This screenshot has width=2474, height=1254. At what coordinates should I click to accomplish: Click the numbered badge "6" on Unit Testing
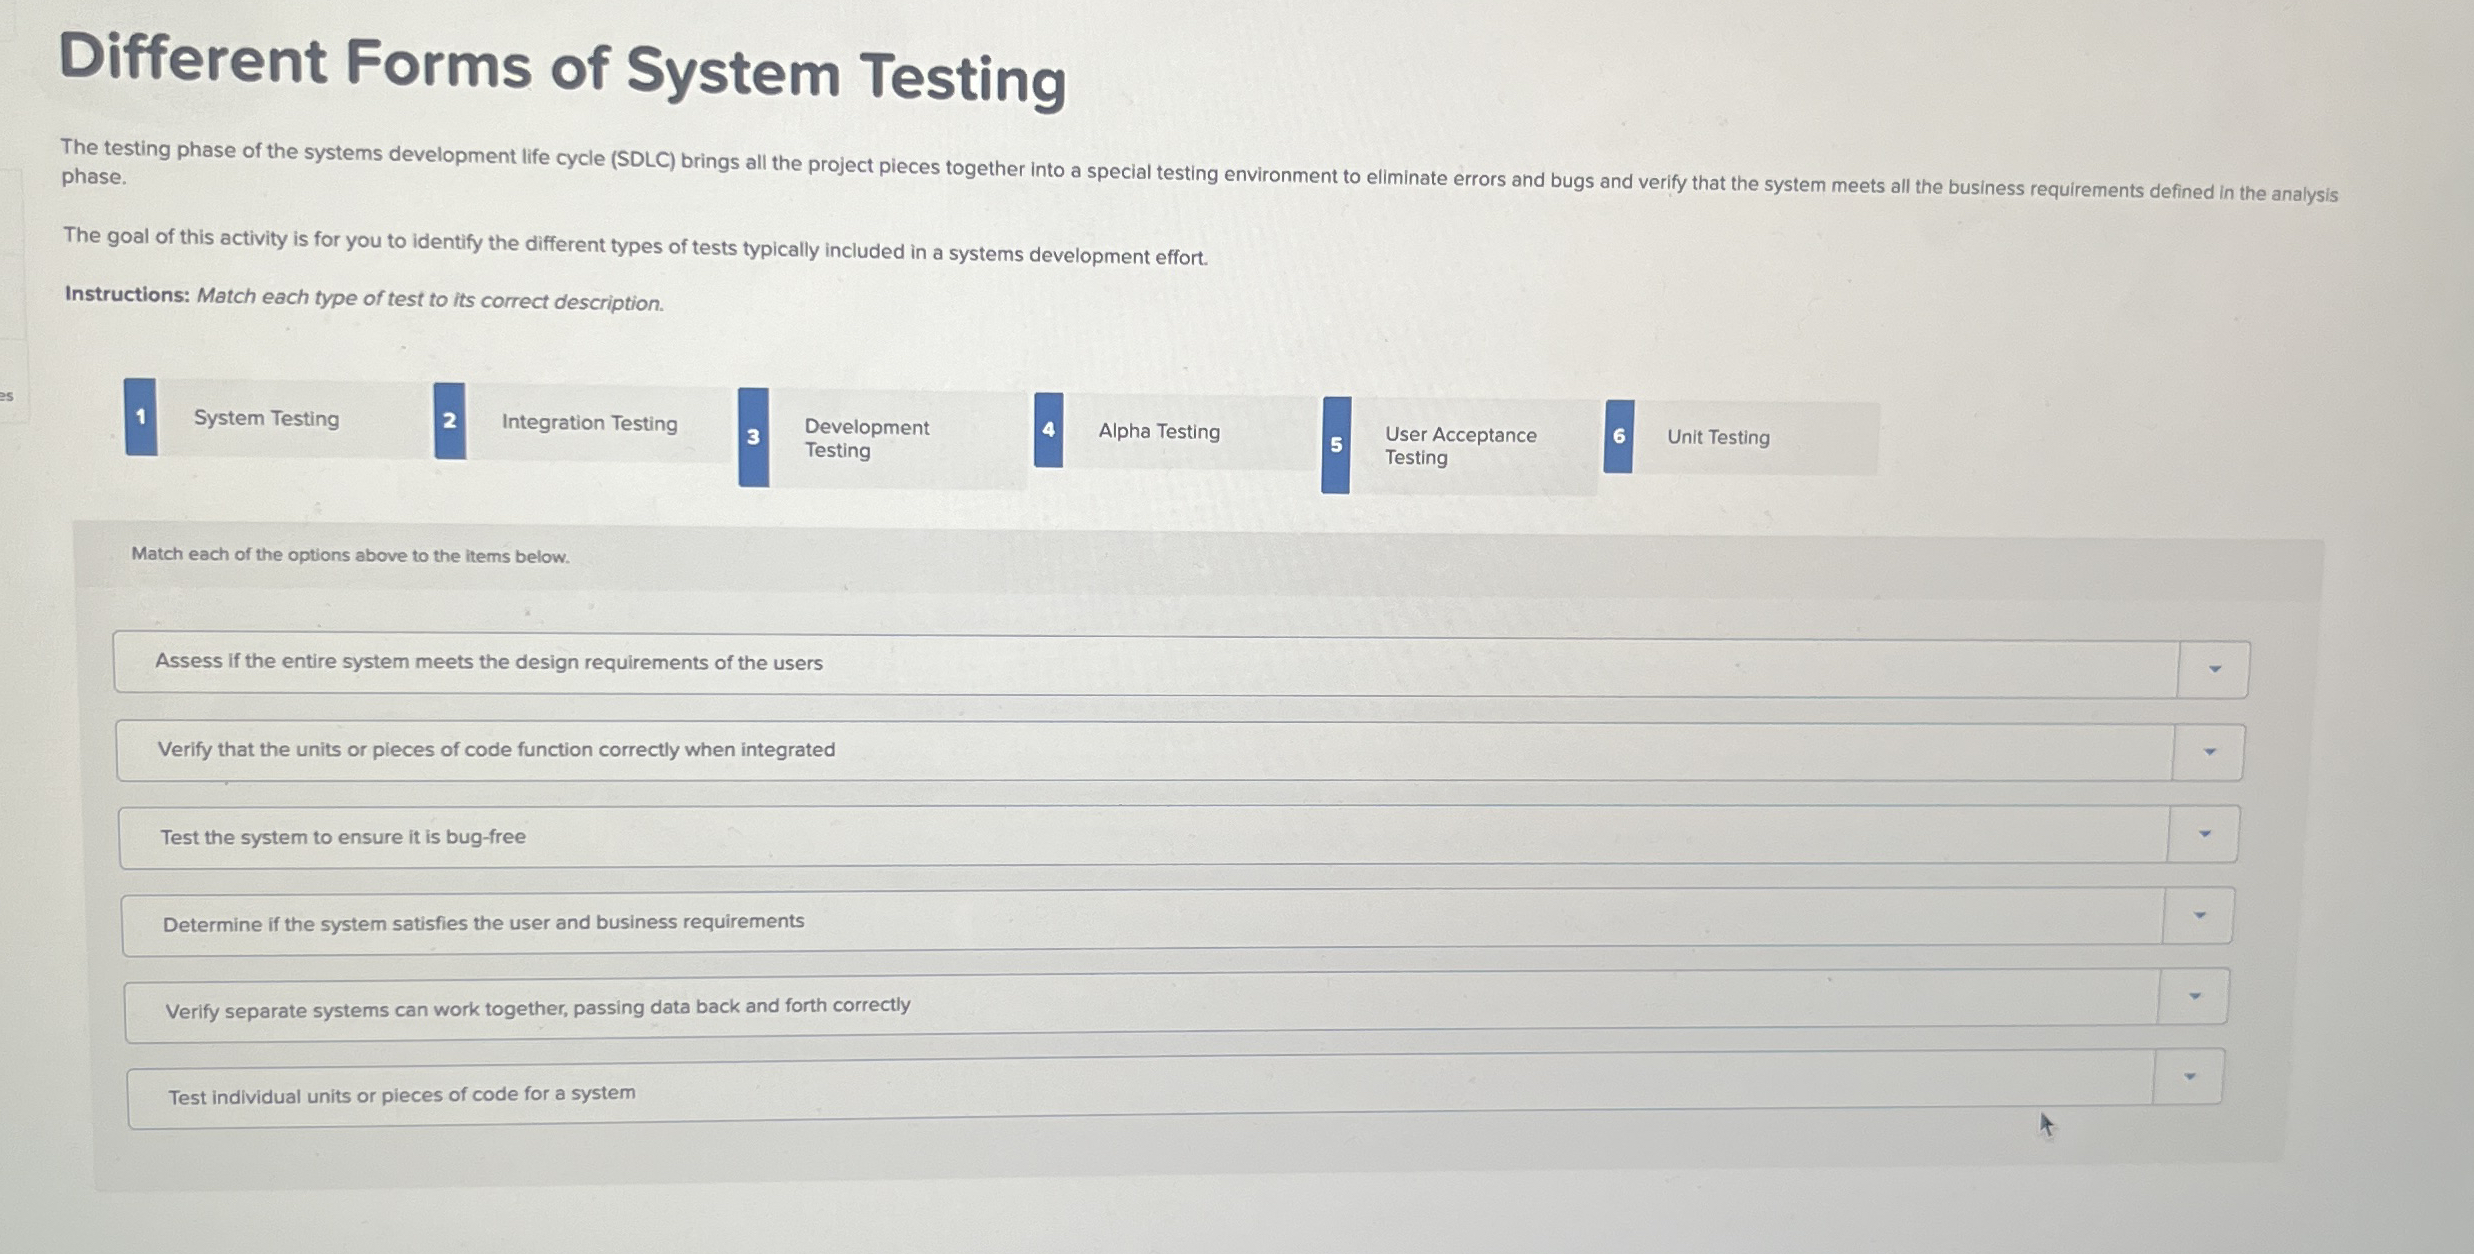[1619, 435]
